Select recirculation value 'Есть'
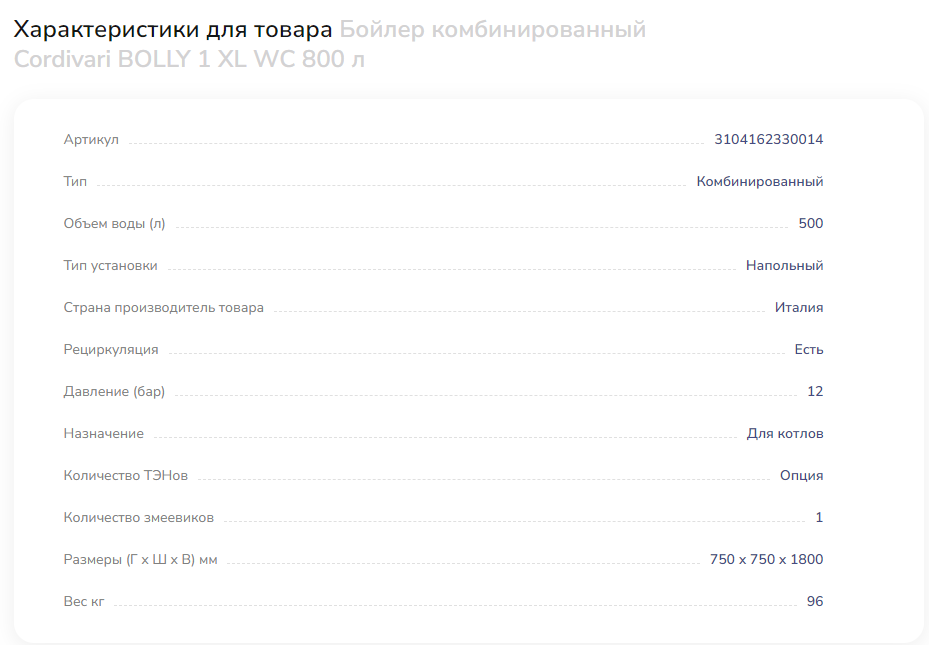The width and height of the screenshot is (929, 645). [x=809, y=349]
